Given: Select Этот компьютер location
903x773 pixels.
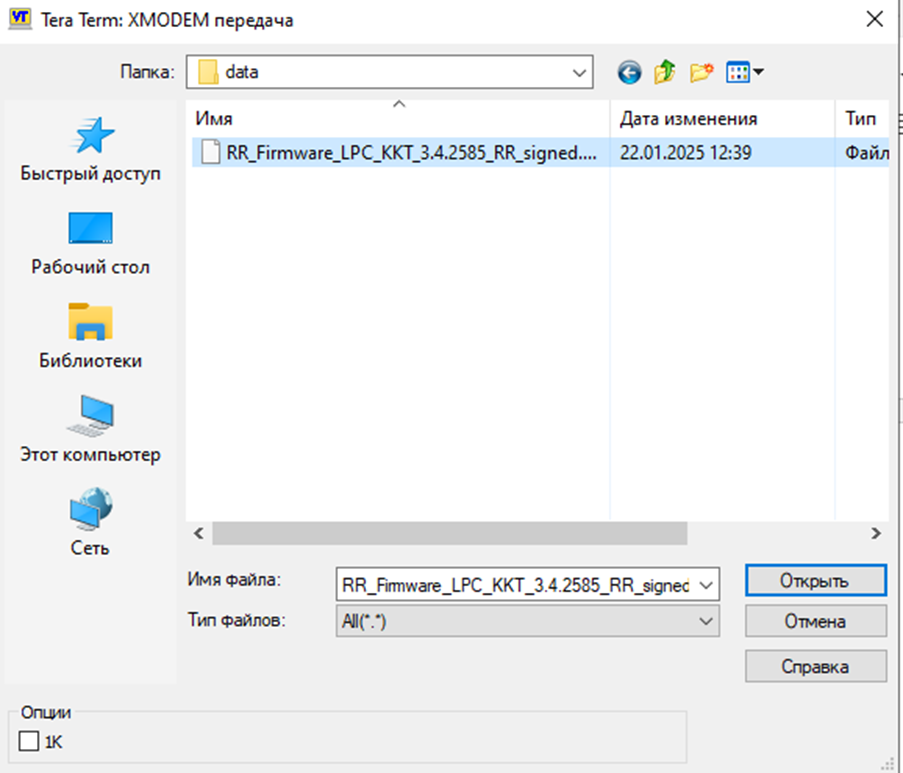Looking at the screenshot, I should coord(90,430).
